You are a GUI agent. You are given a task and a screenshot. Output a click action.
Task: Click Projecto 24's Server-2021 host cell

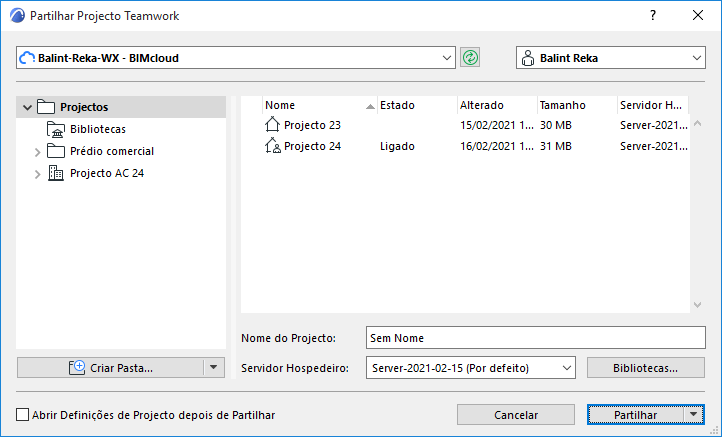click(x=654, y=146)
